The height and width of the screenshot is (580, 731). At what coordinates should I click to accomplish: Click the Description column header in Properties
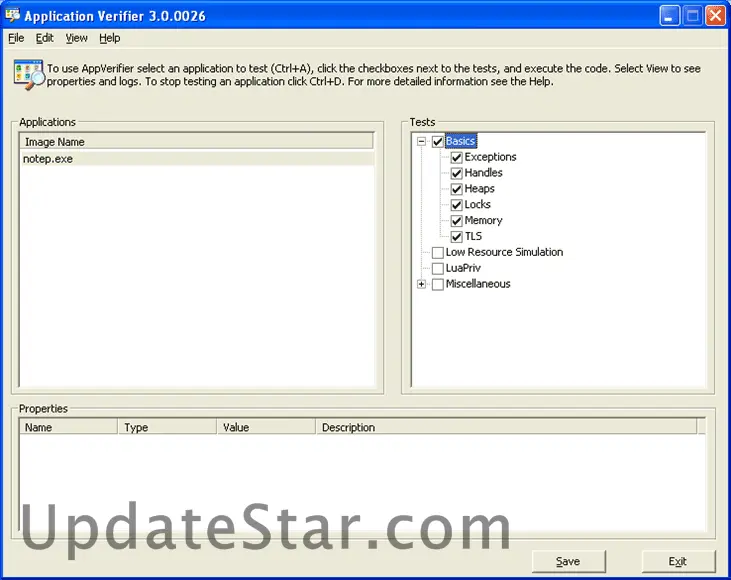click(506, 427)
